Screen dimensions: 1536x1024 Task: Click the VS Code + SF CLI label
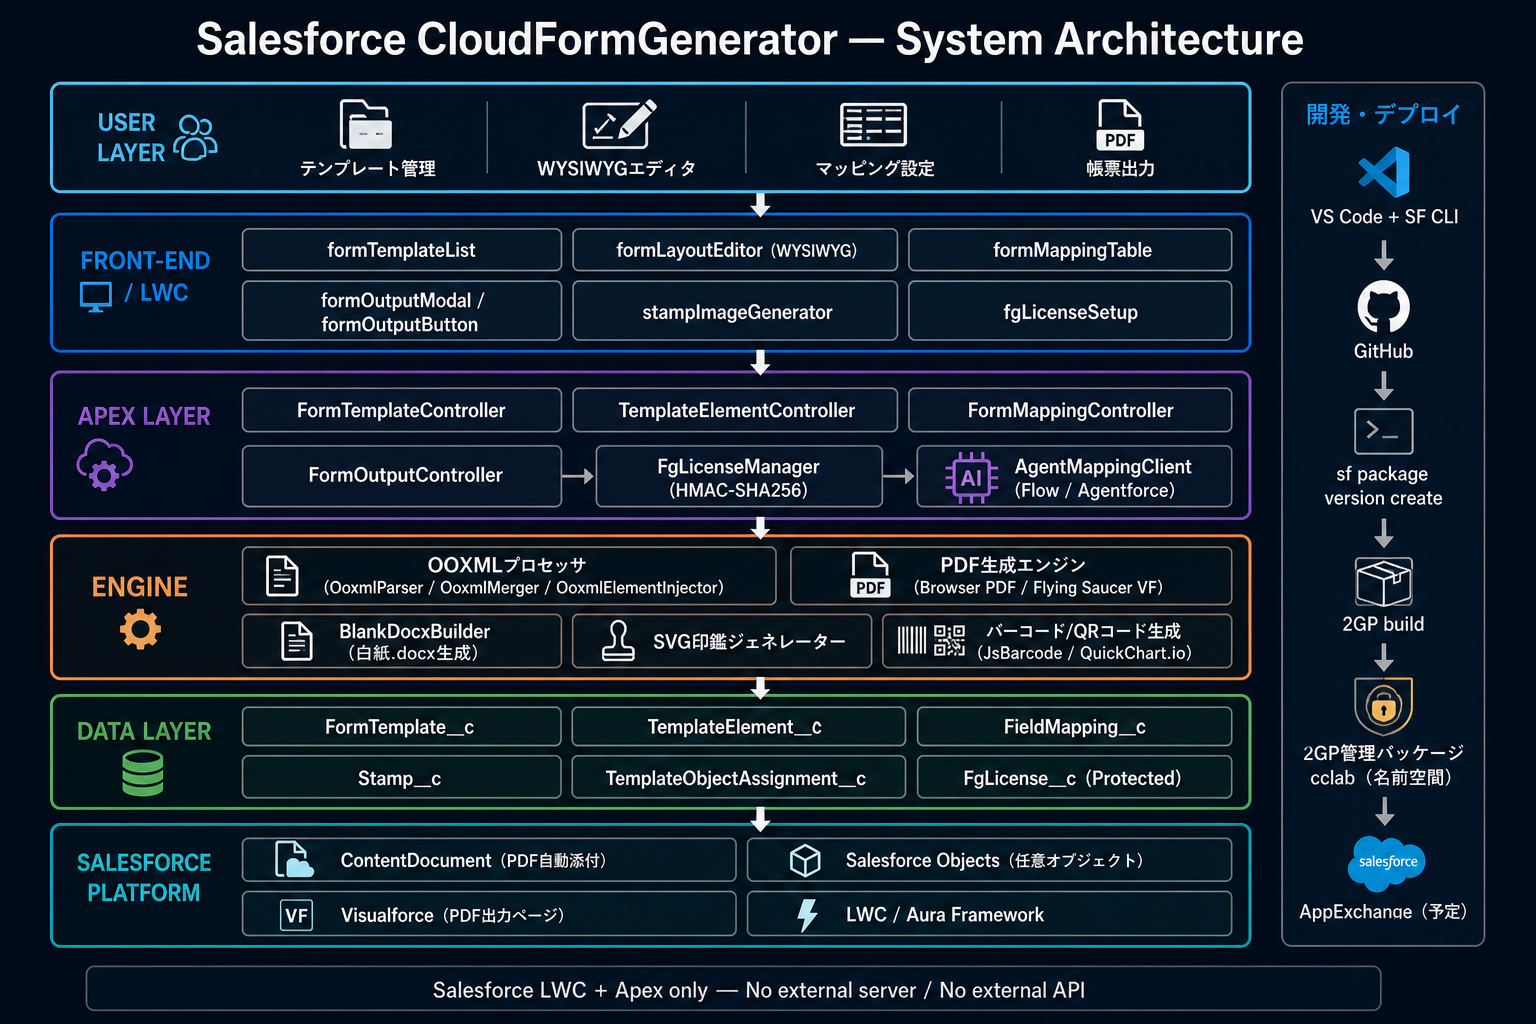tap(1384, 217)
